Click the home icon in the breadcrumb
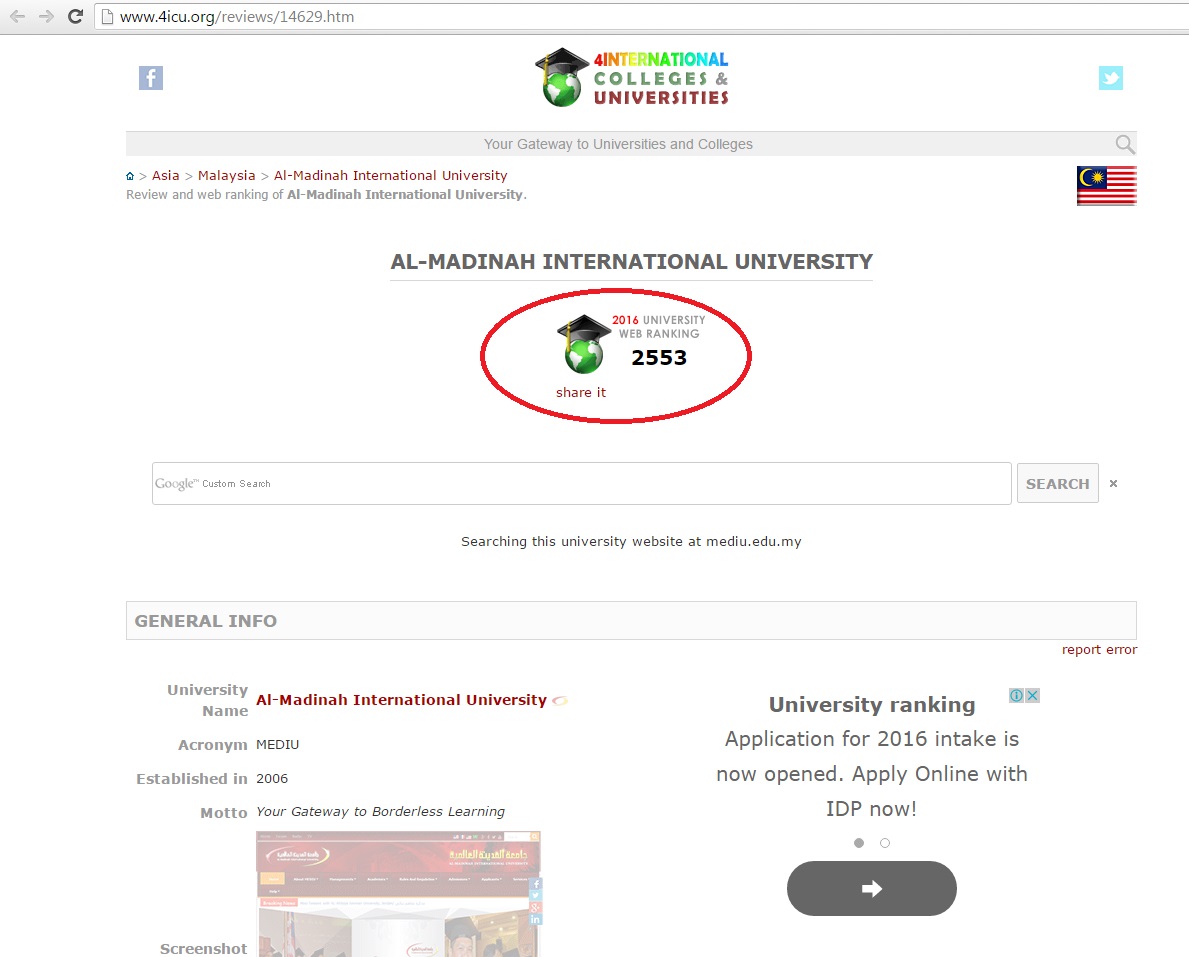The image size is (1189, 957). (130, 176)
